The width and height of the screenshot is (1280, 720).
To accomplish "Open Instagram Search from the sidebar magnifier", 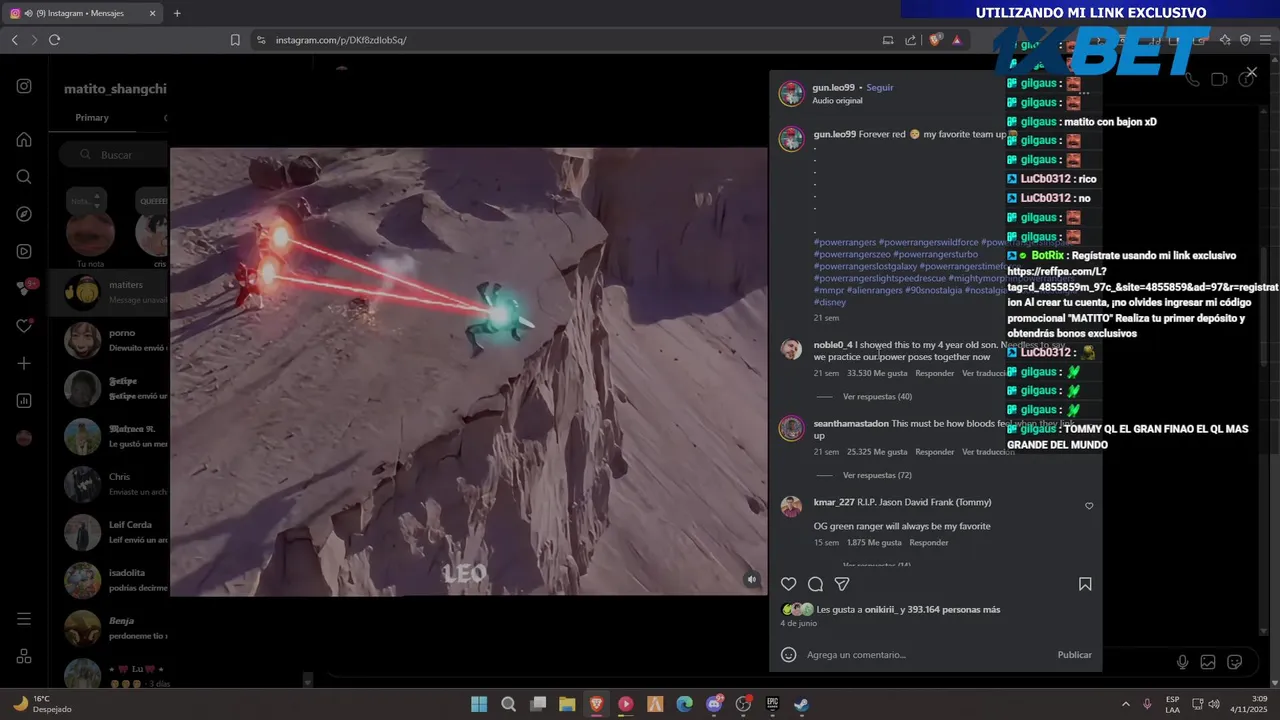I will click(24, 177).
